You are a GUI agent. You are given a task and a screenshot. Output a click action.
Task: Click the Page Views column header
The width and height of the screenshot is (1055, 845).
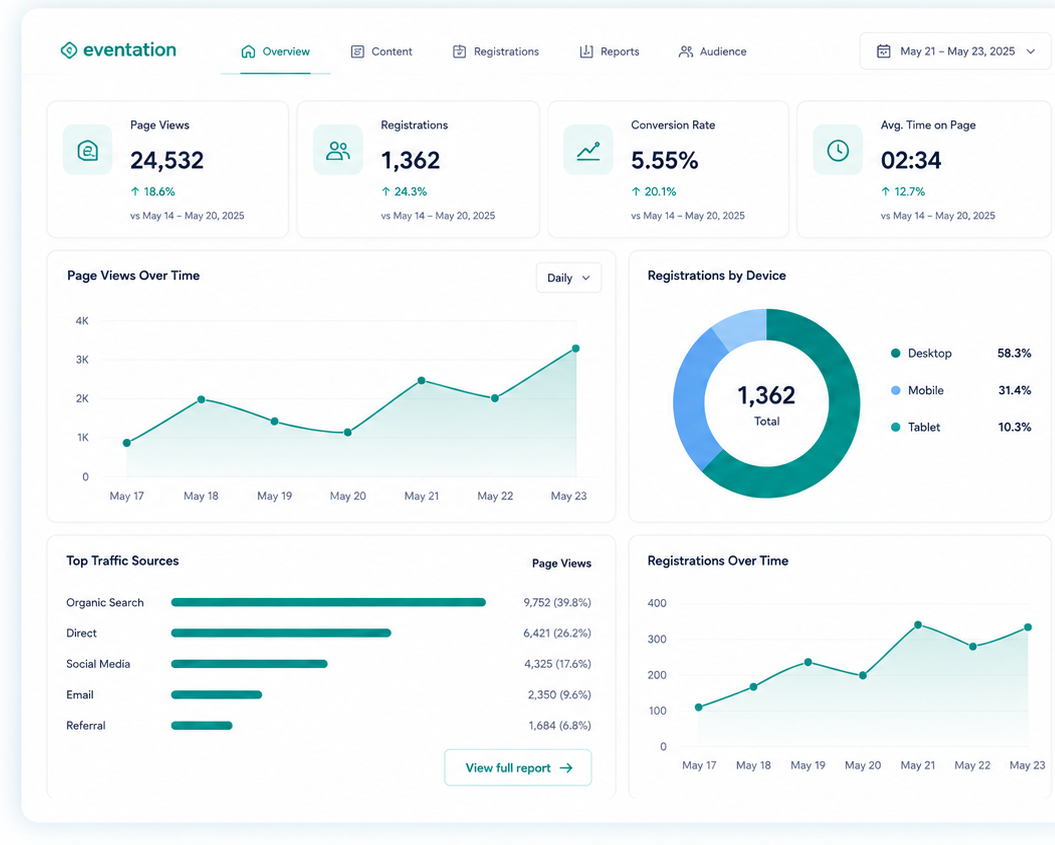click(562, 563)
